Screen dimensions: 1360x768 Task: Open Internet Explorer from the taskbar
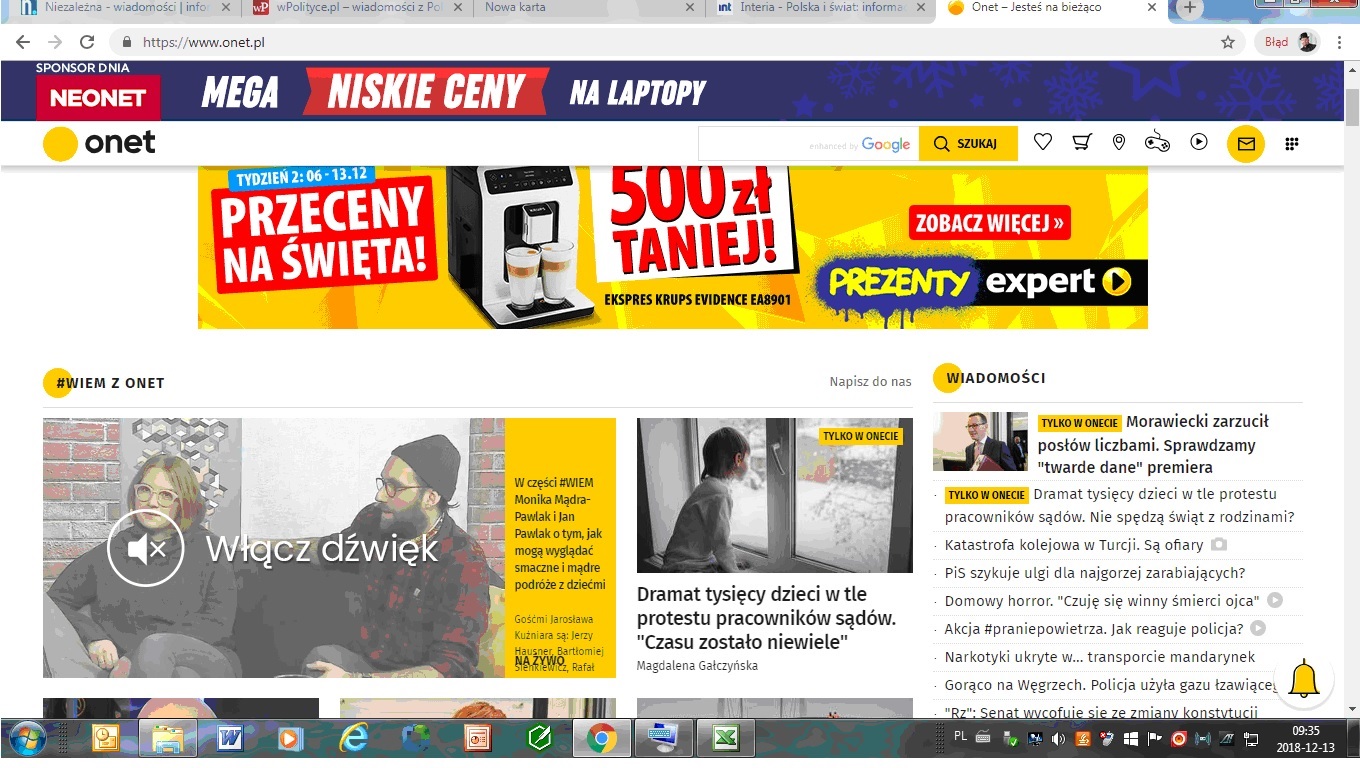(x=353, y=739)
